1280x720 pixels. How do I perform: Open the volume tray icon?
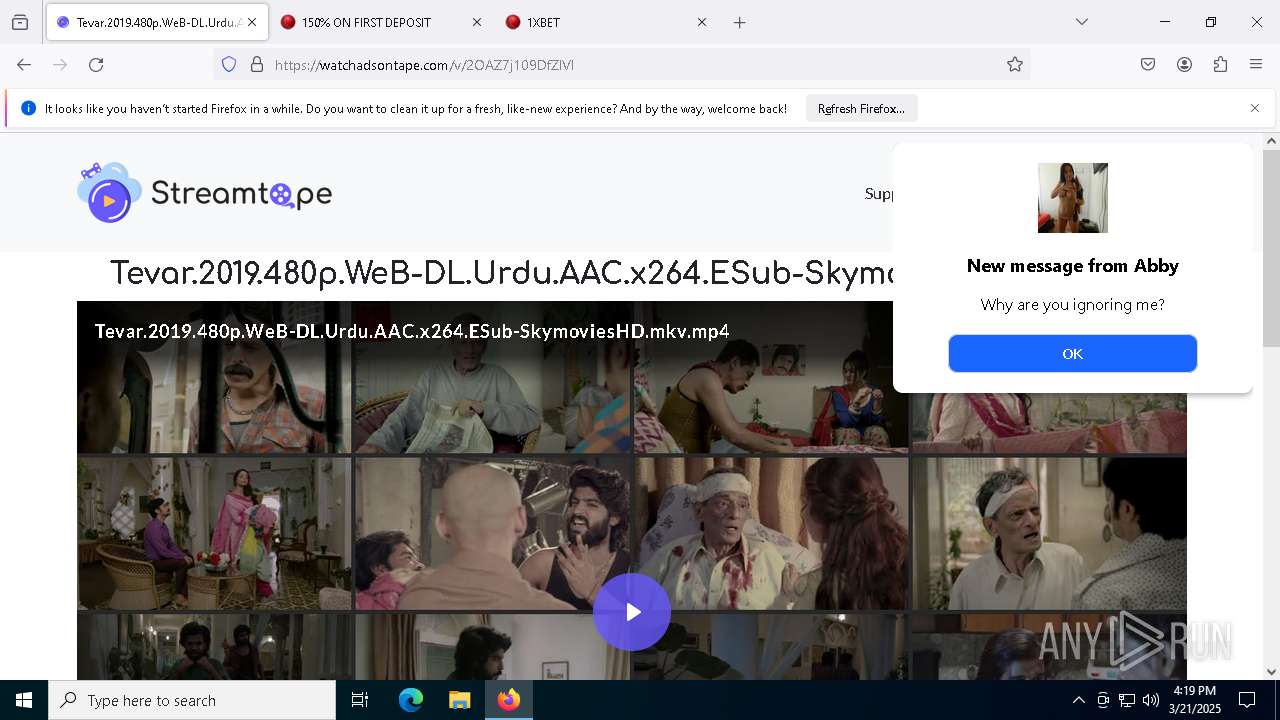tap(1151, 700)
